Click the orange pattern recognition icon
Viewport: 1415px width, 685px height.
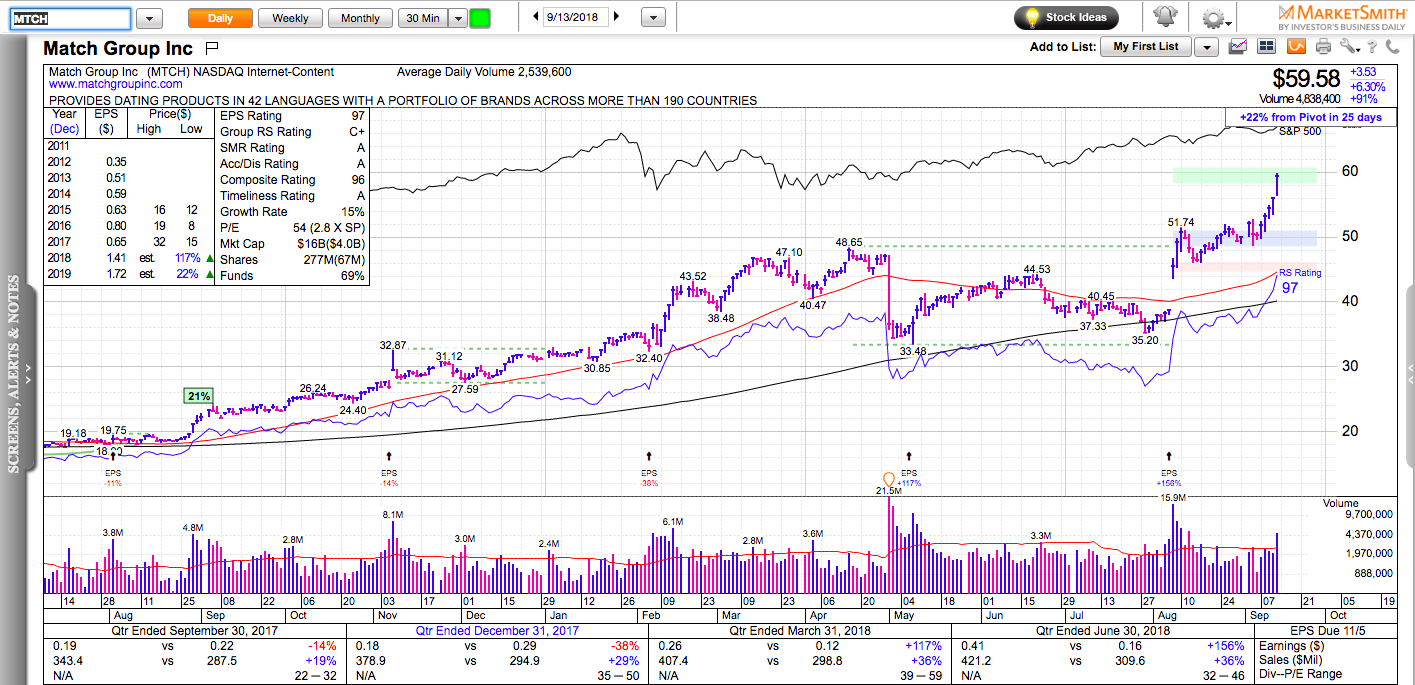tap(1296, 46)
